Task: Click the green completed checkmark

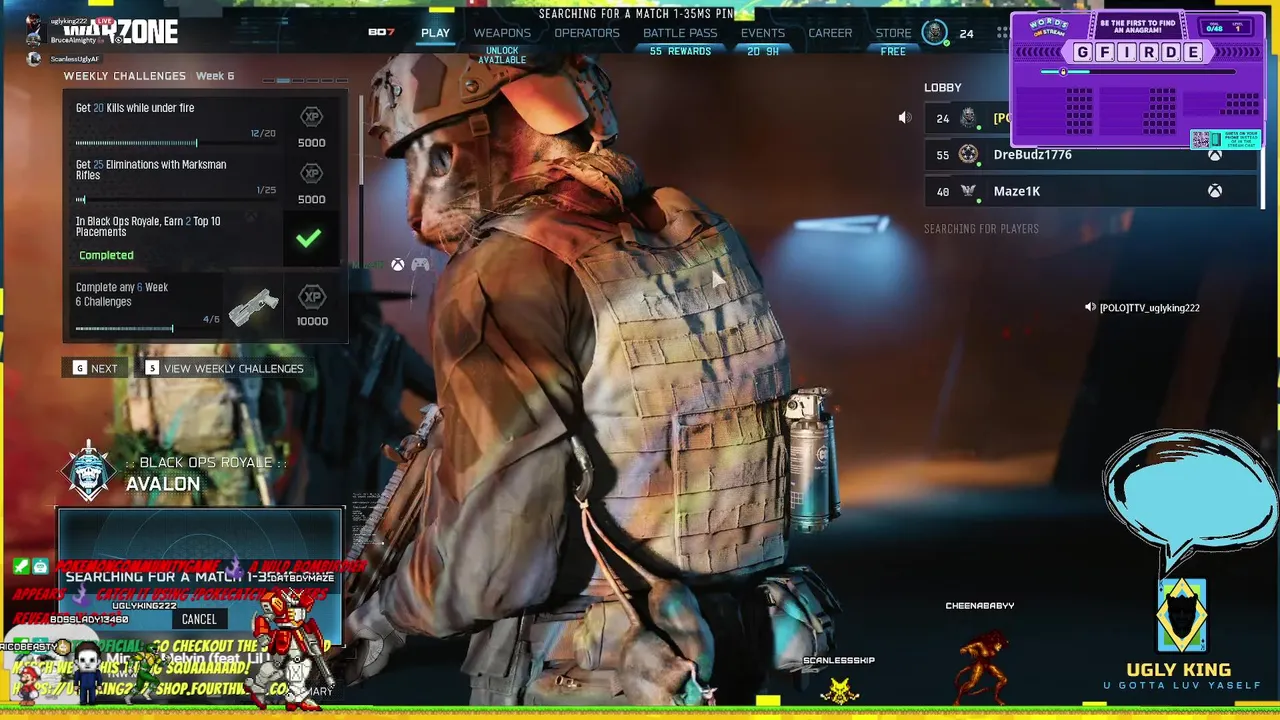Action: (309, 238)
